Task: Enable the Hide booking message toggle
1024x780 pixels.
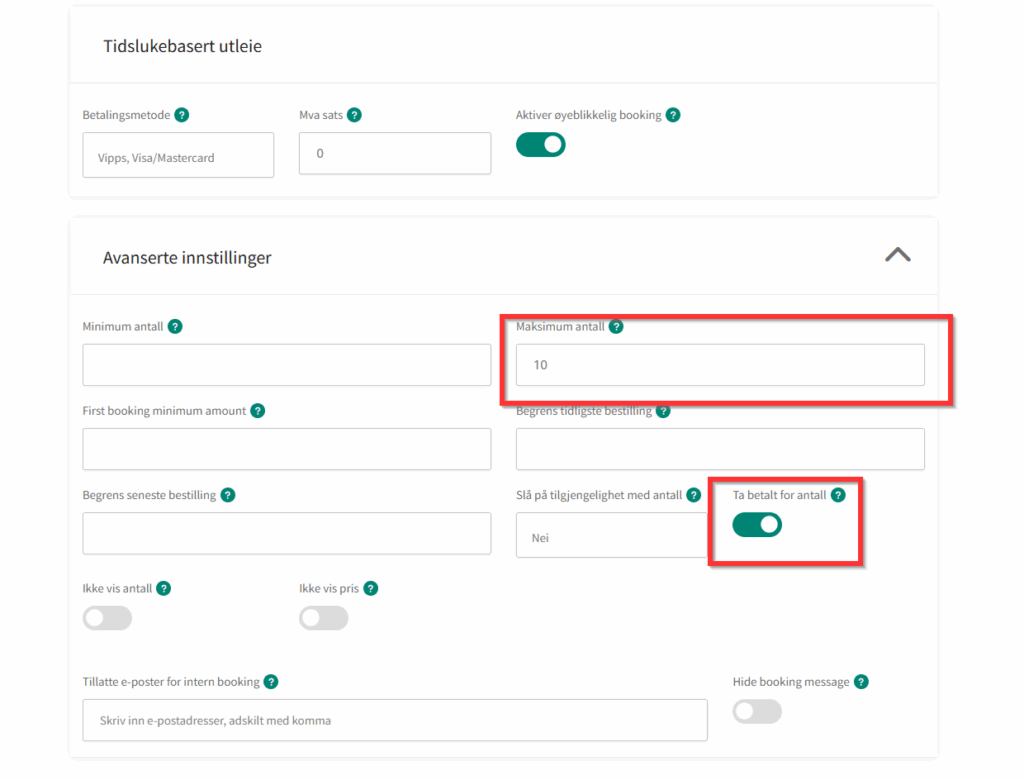Action: pos(757,711)
